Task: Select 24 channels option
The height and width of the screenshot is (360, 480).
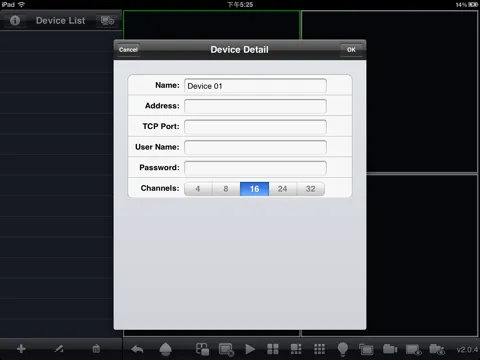Action: point(282,189)
